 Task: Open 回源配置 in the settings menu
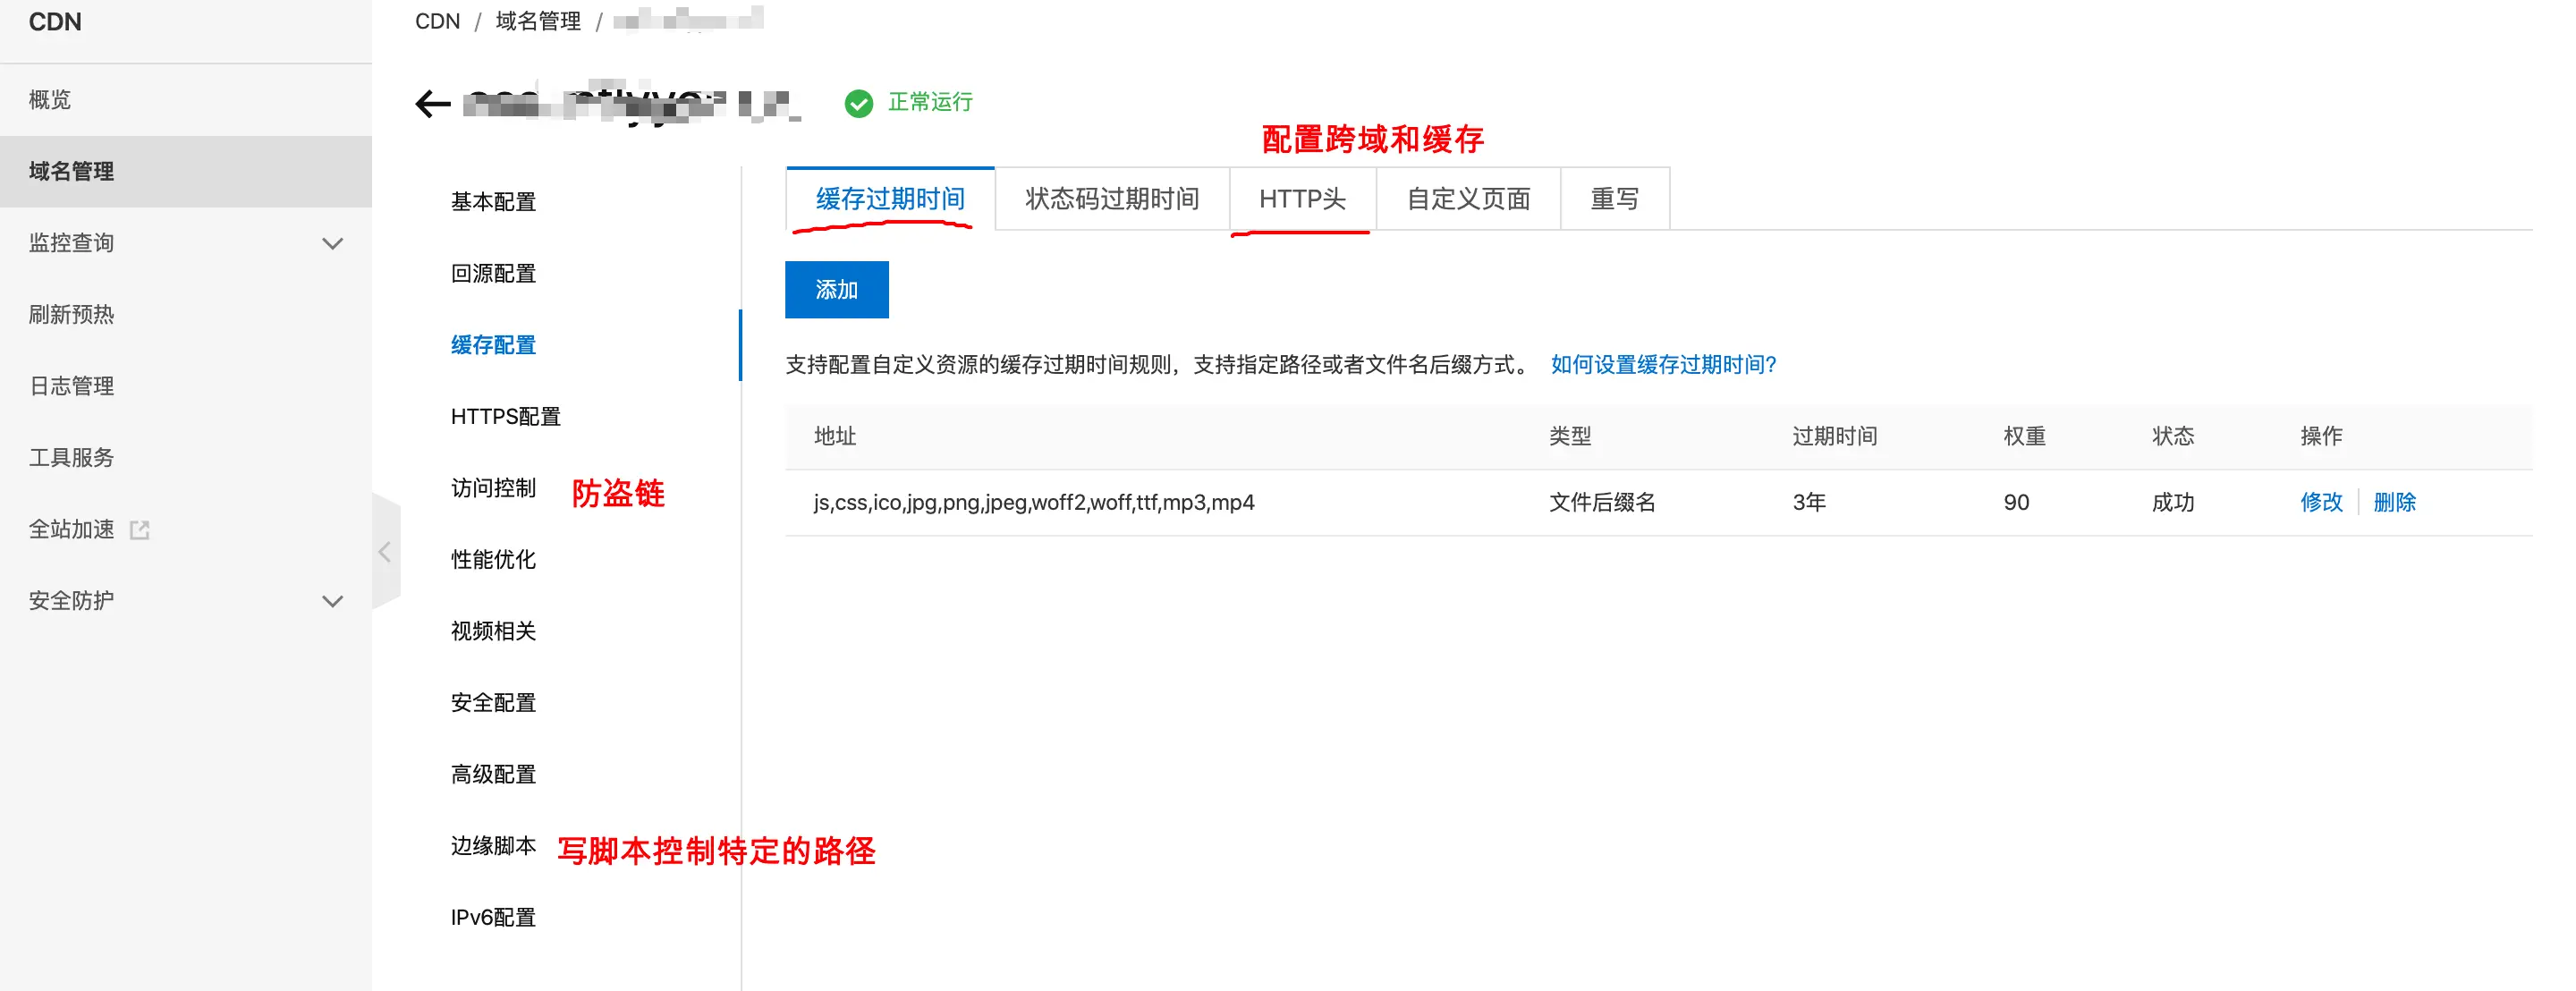[493, 273]
